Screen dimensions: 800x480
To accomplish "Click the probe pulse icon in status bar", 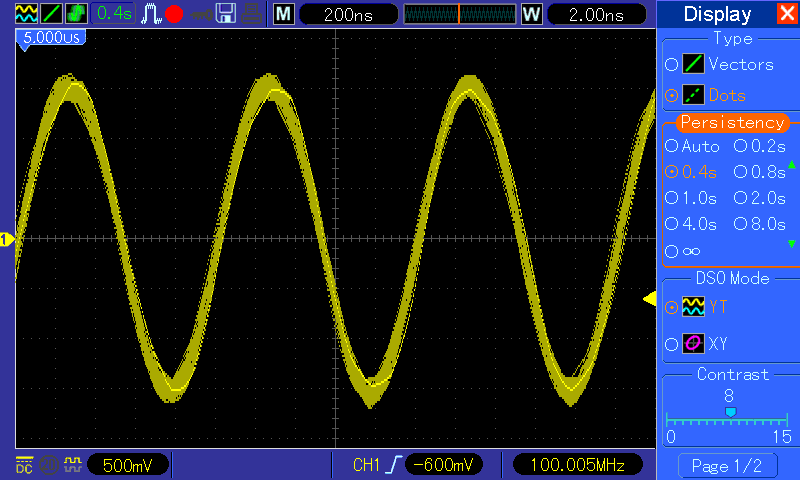I will [73, 464].
